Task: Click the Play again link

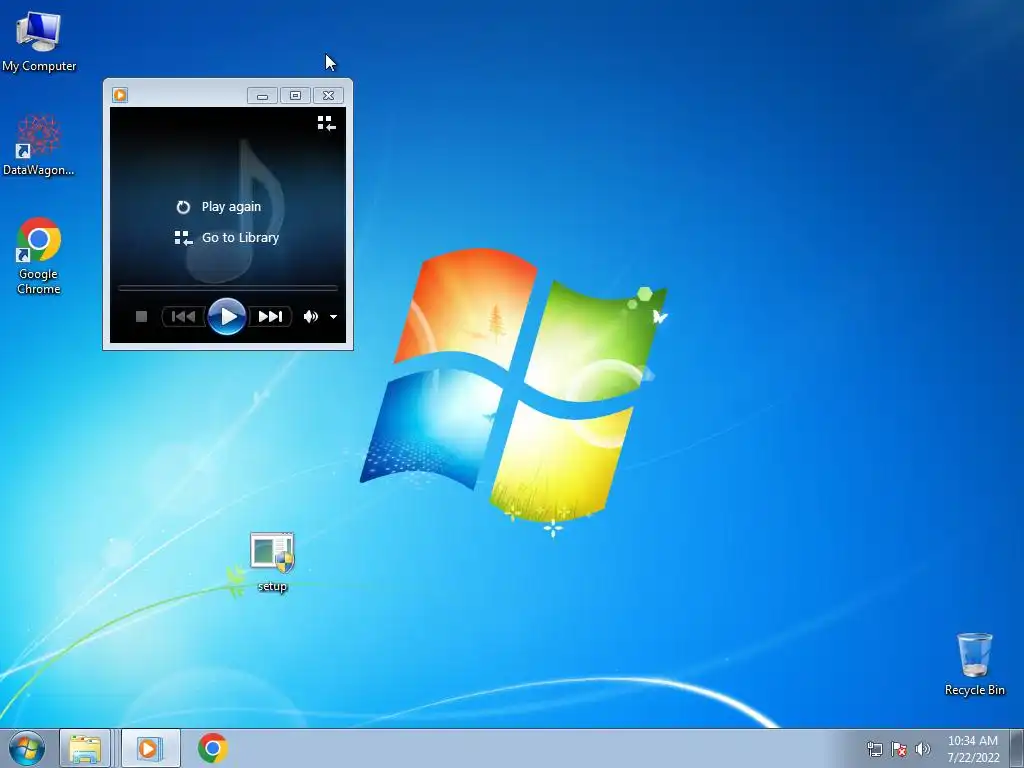Action: pos(219,206)
